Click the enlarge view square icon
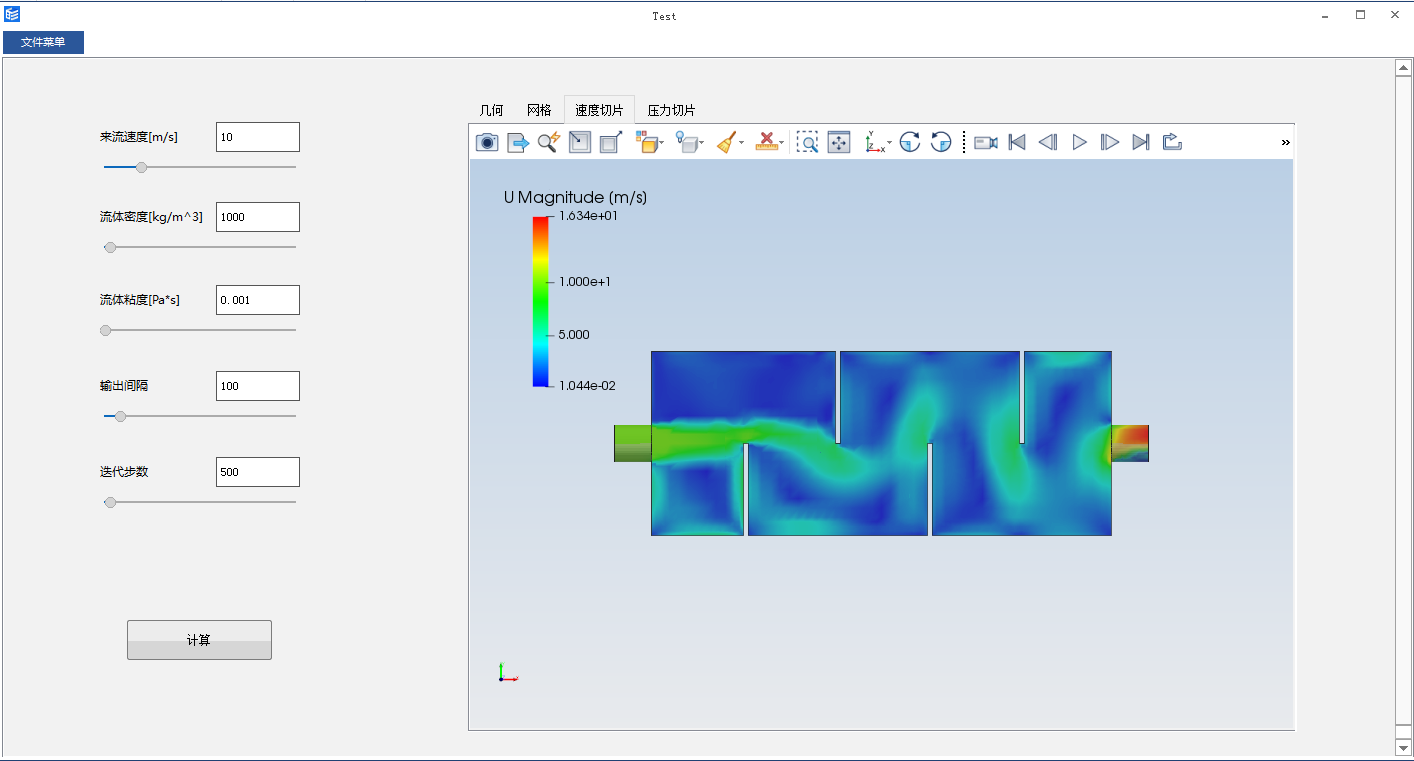Viewport: 1414px width, 761px height. 611,142
